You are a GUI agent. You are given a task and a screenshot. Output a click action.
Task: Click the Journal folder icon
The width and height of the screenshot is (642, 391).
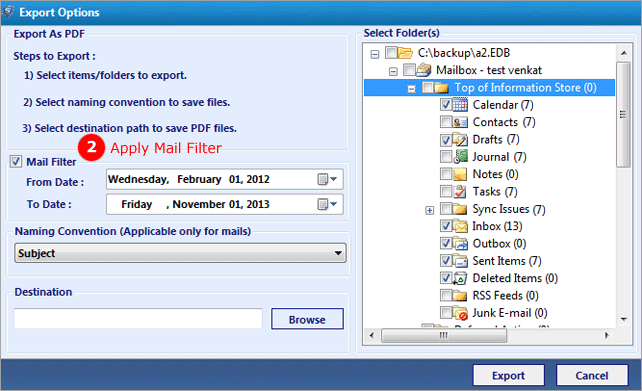(x=460, y=157)
